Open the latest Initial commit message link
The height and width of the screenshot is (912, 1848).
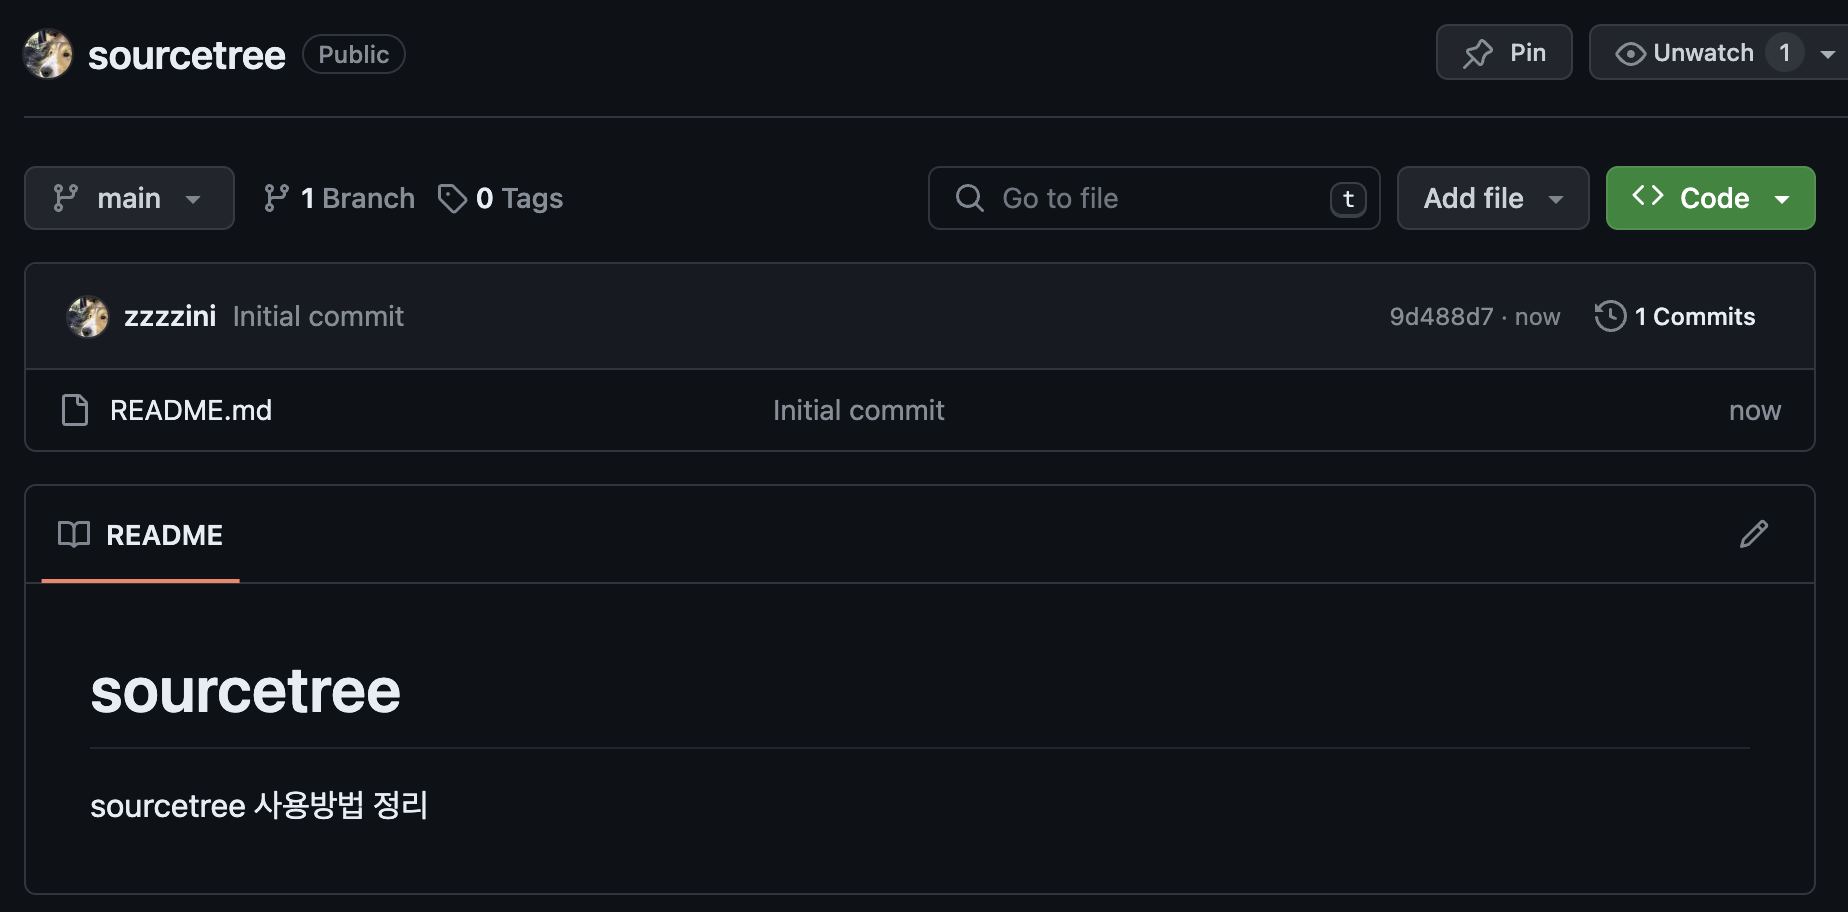click(x=318, y=316)
